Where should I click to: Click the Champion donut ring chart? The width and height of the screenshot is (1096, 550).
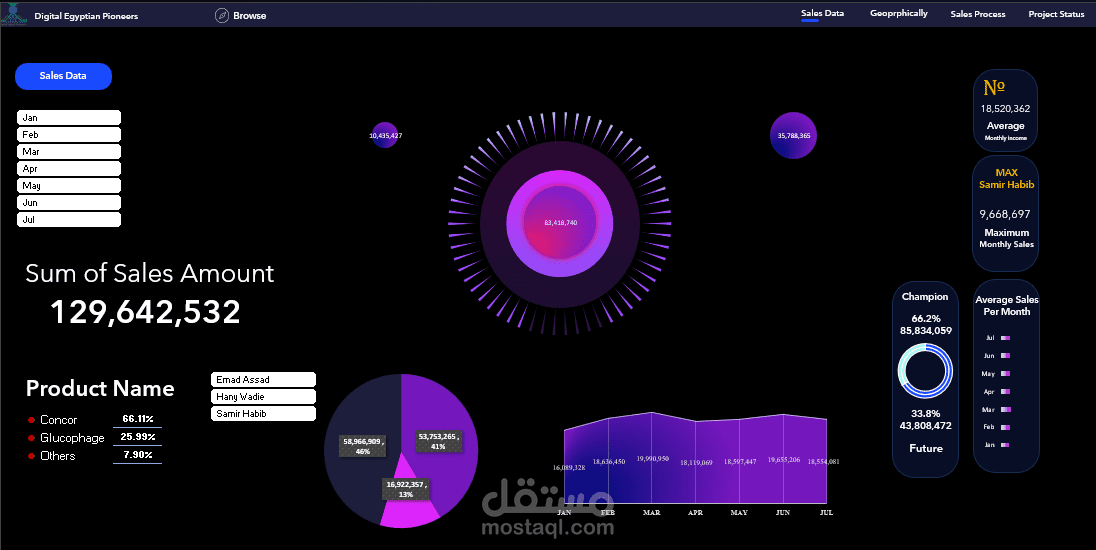coord(925,371)
